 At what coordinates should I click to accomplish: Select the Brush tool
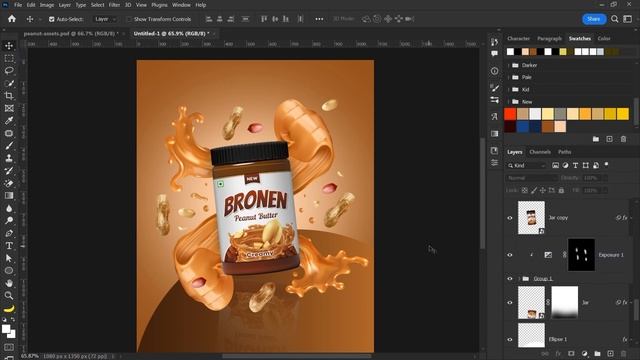pos(9,146)
